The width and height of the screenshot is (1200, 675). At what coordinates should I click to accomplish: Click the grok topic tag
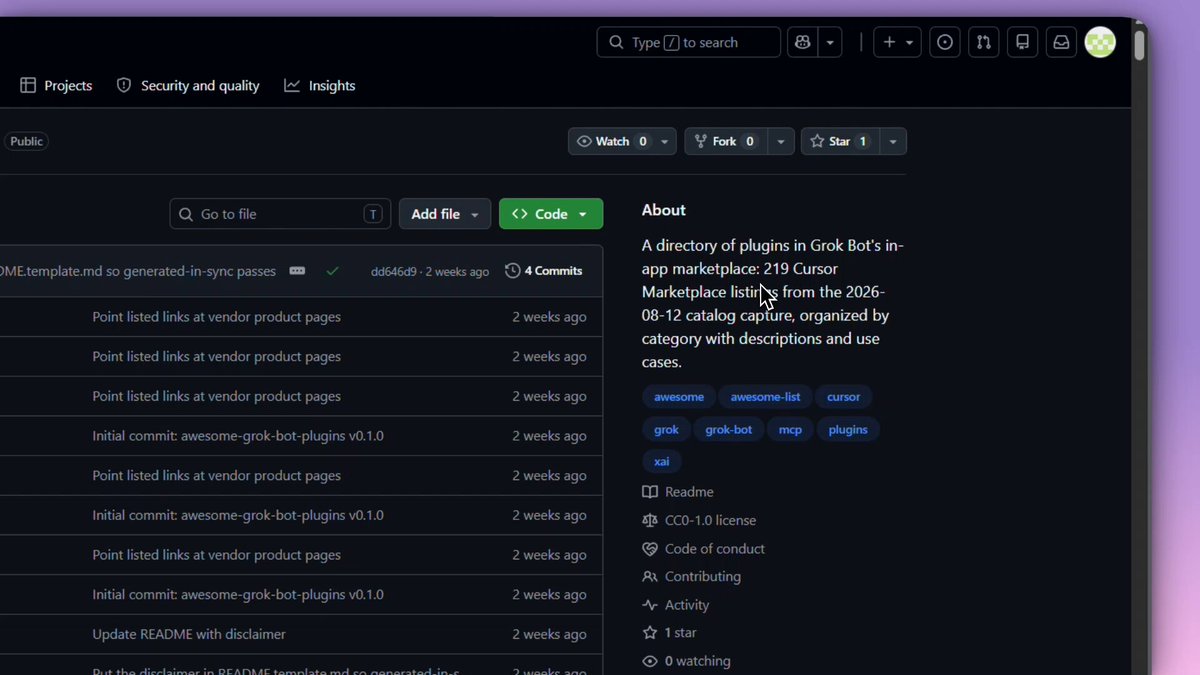point(666,430)
